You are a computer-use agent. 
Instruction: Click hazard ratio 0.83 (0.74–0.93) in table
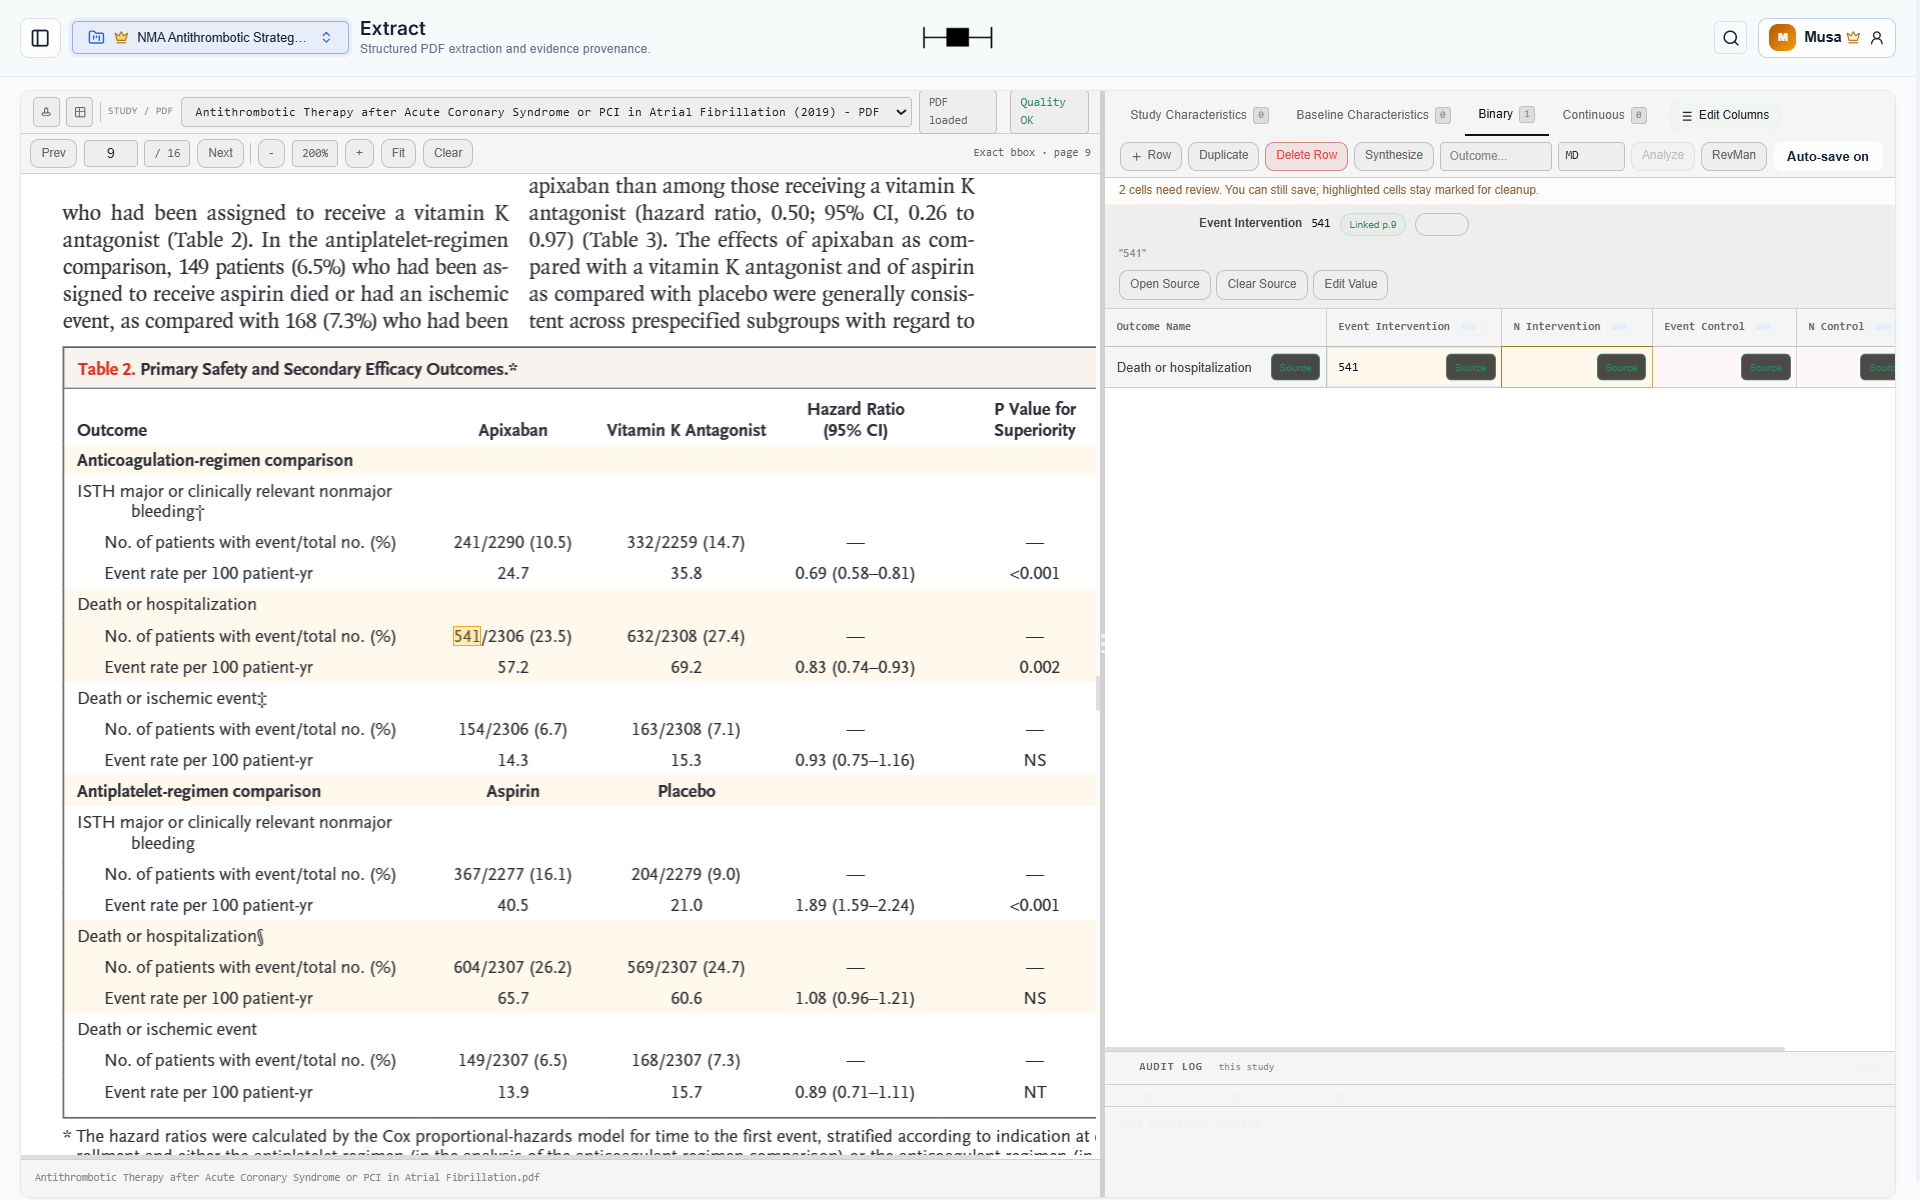tap(855, 667)
